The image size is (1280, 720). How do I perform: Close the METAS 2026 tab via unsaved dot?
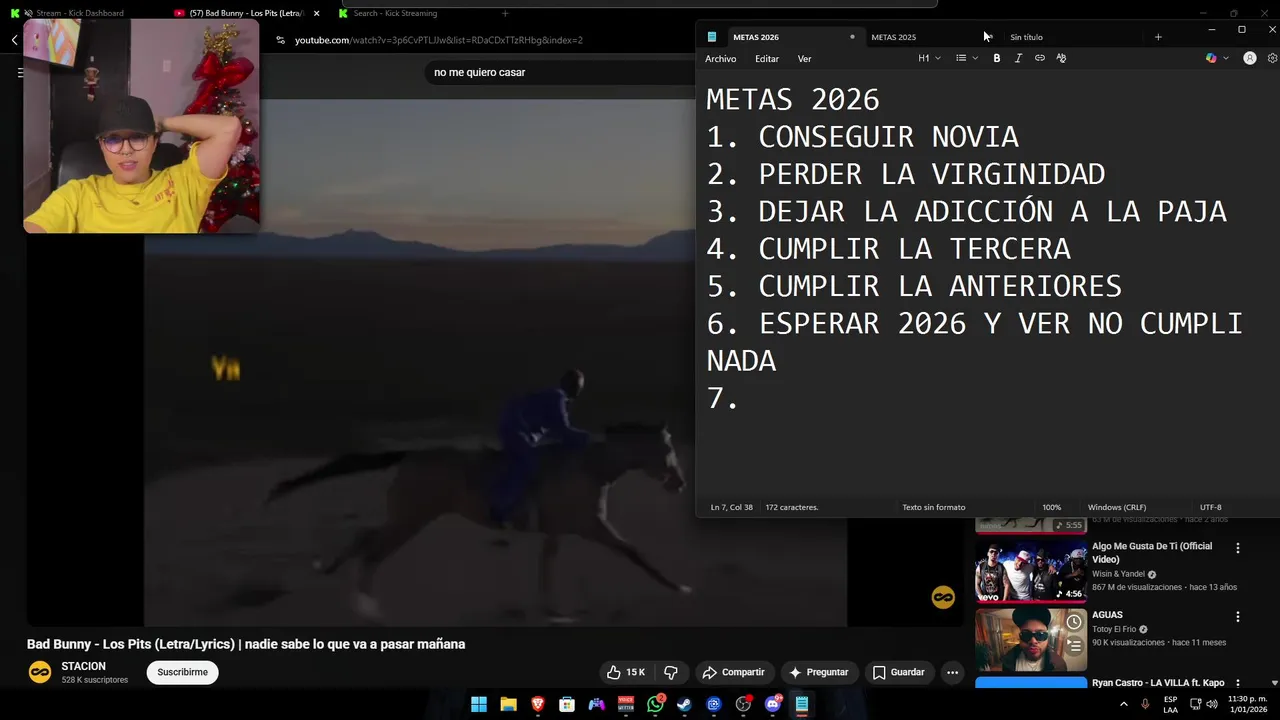(852, 37)
